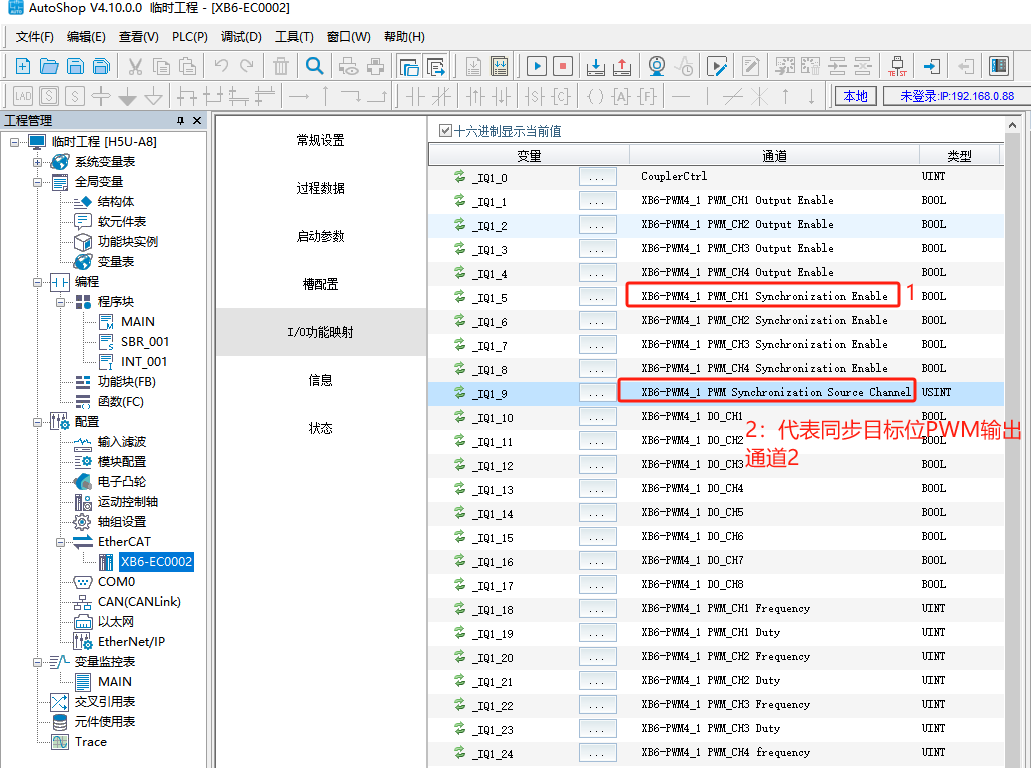
Task: Click the Upload from PLC icon
Action: 621,66
